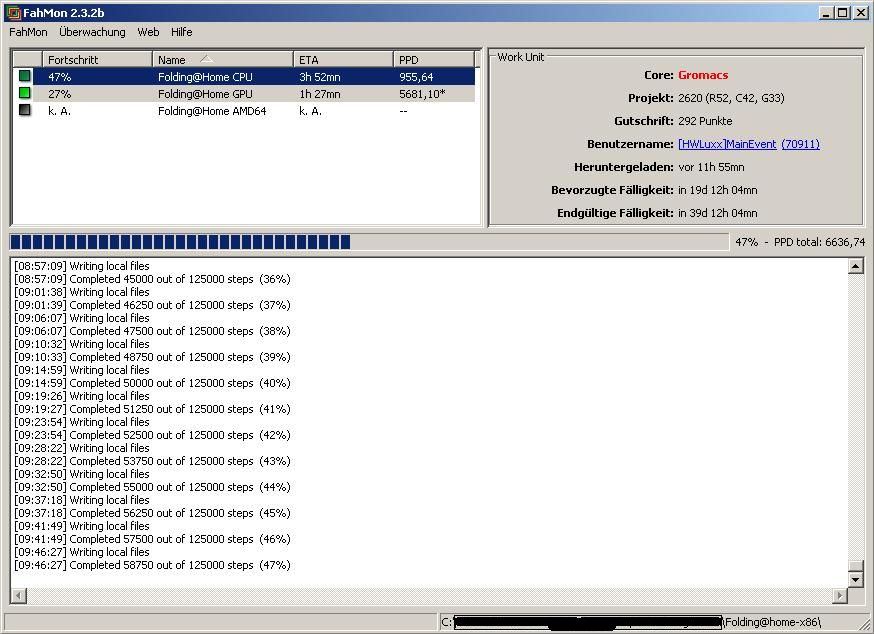Click the 292 Punkte credit value
The width and height of the screenshot is (874, 634).
coord(705,121)
